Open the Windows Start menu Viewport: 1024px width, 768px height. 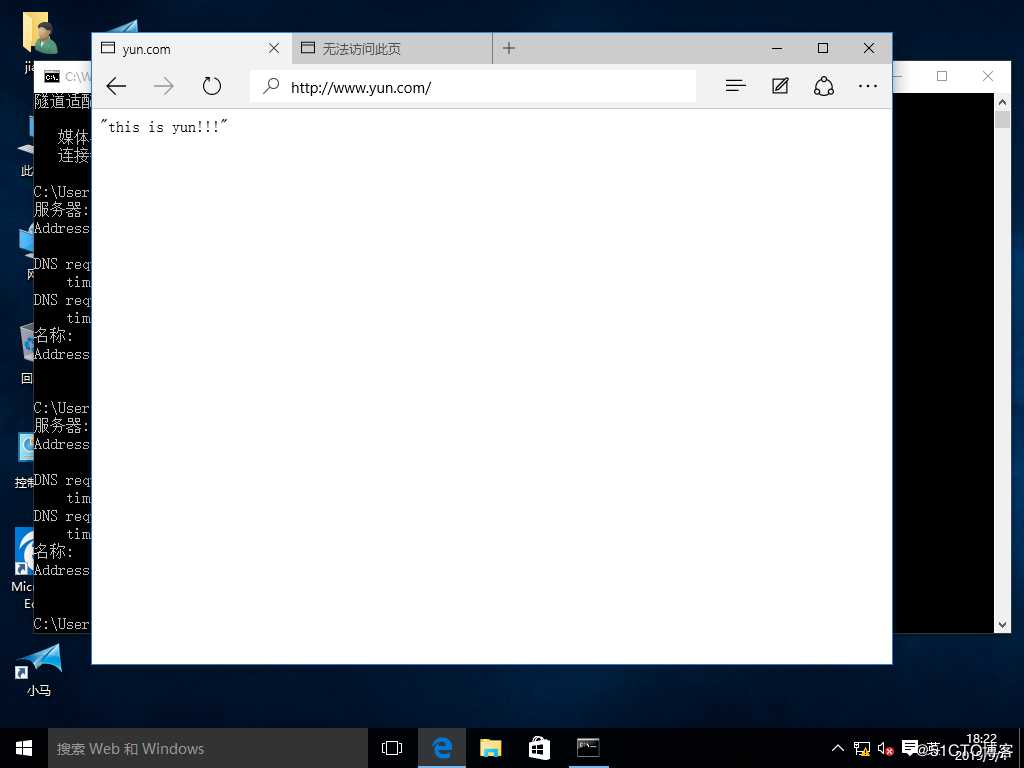point(24,748)
